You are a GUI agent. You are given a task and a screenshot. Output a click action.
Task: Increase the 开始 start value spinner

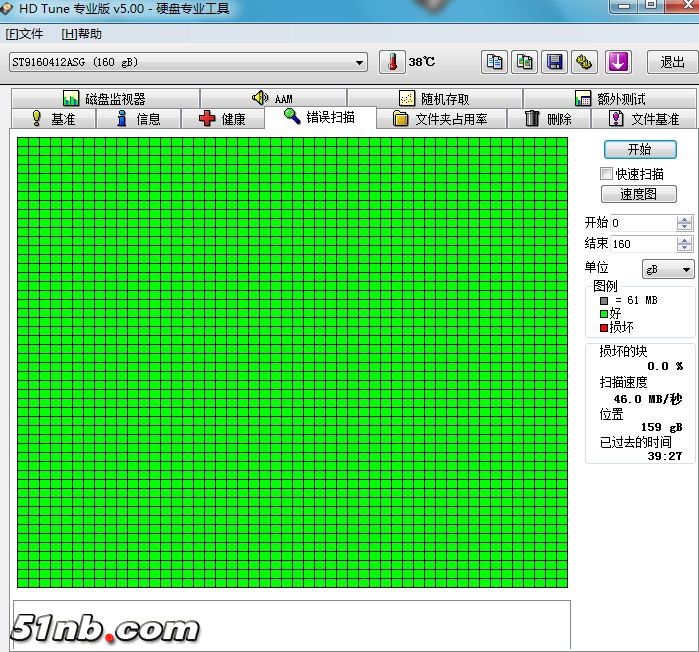[x=684, y=219]
